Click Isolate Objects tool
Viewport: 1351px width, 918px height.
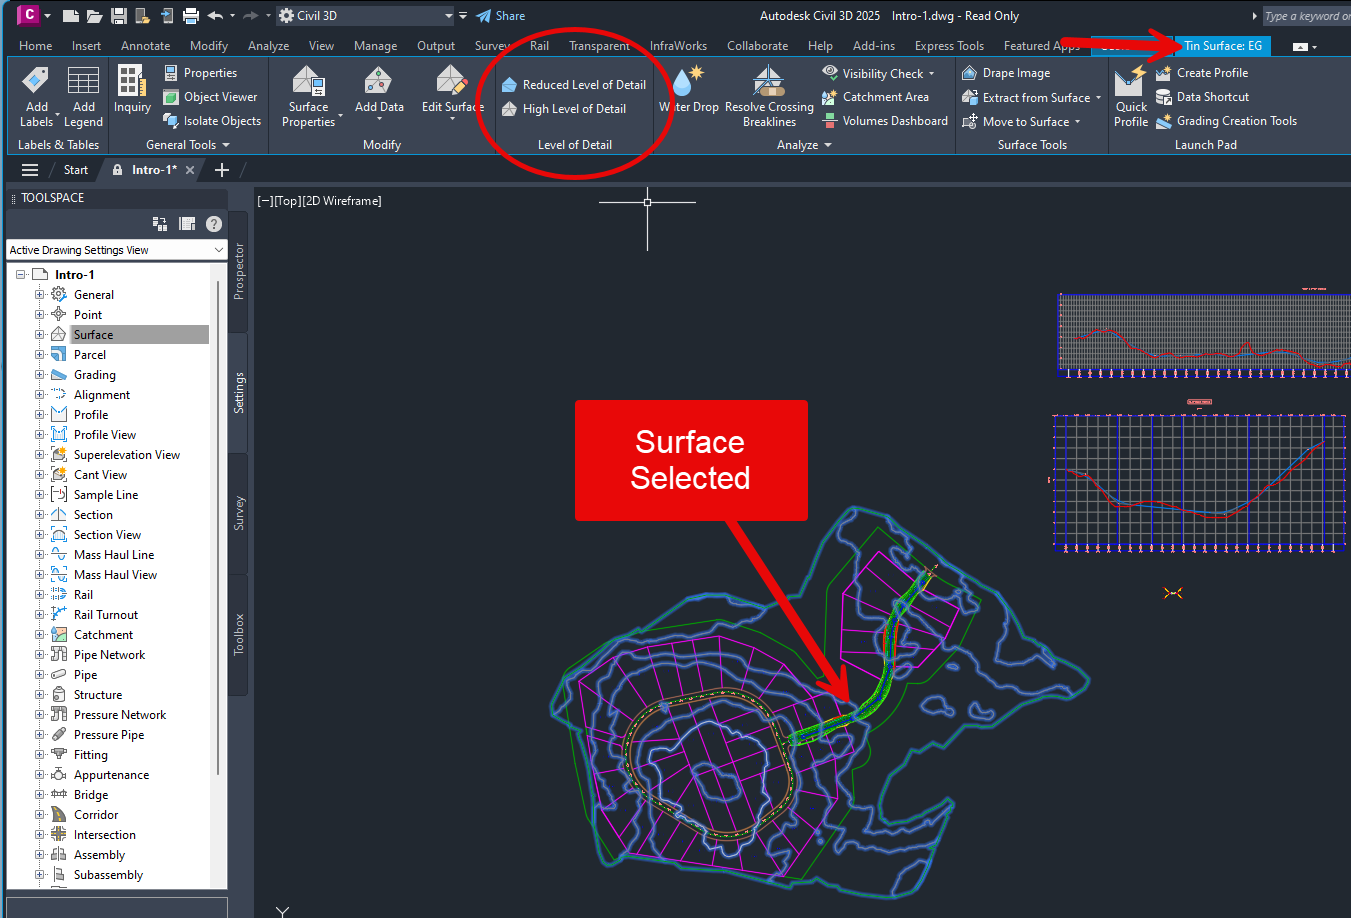coord(212,121)
